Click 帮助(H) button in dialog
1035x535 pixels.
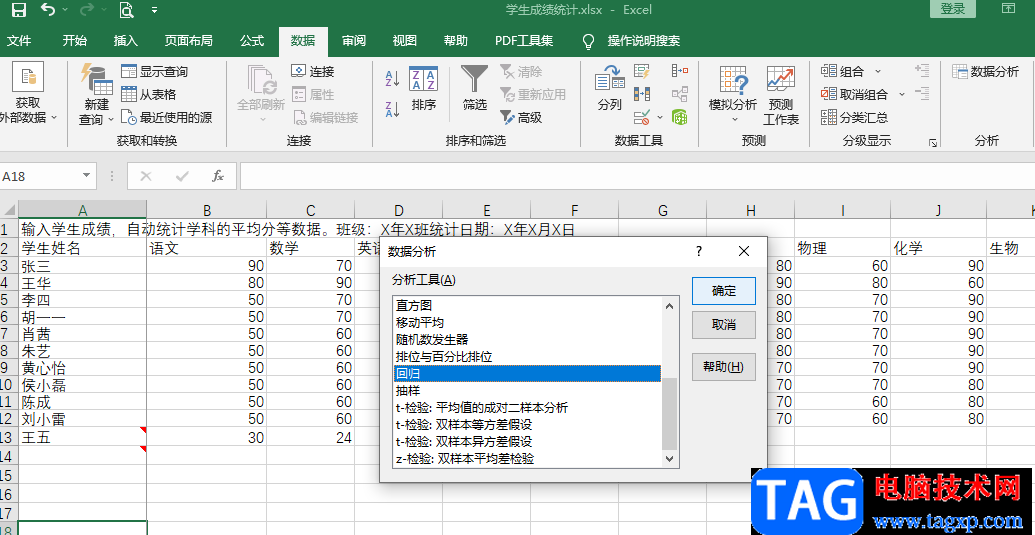click(x=724, y=367)
